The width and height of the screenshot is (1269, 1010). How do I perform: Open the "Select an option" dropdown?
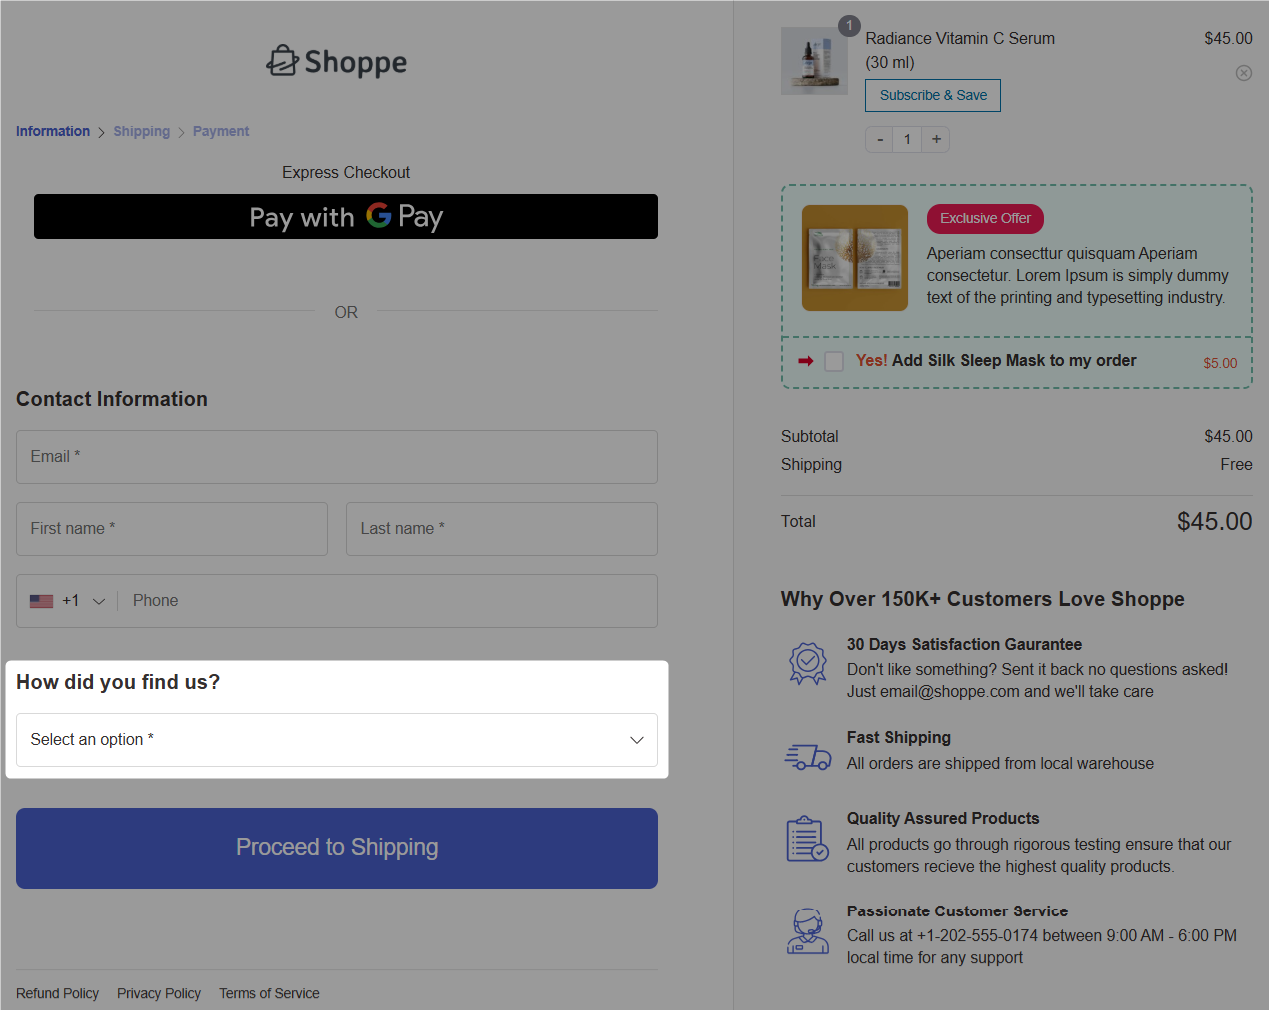(336, 740)
